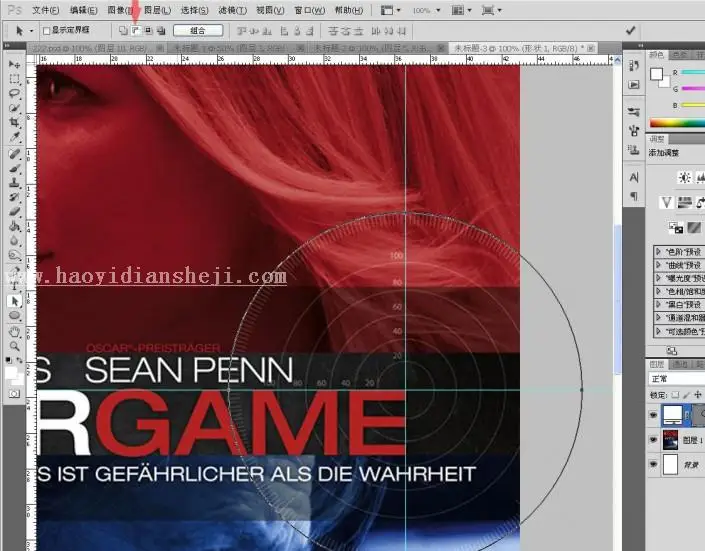
Task: Click the 组合 button
Action: pos(198,31)
